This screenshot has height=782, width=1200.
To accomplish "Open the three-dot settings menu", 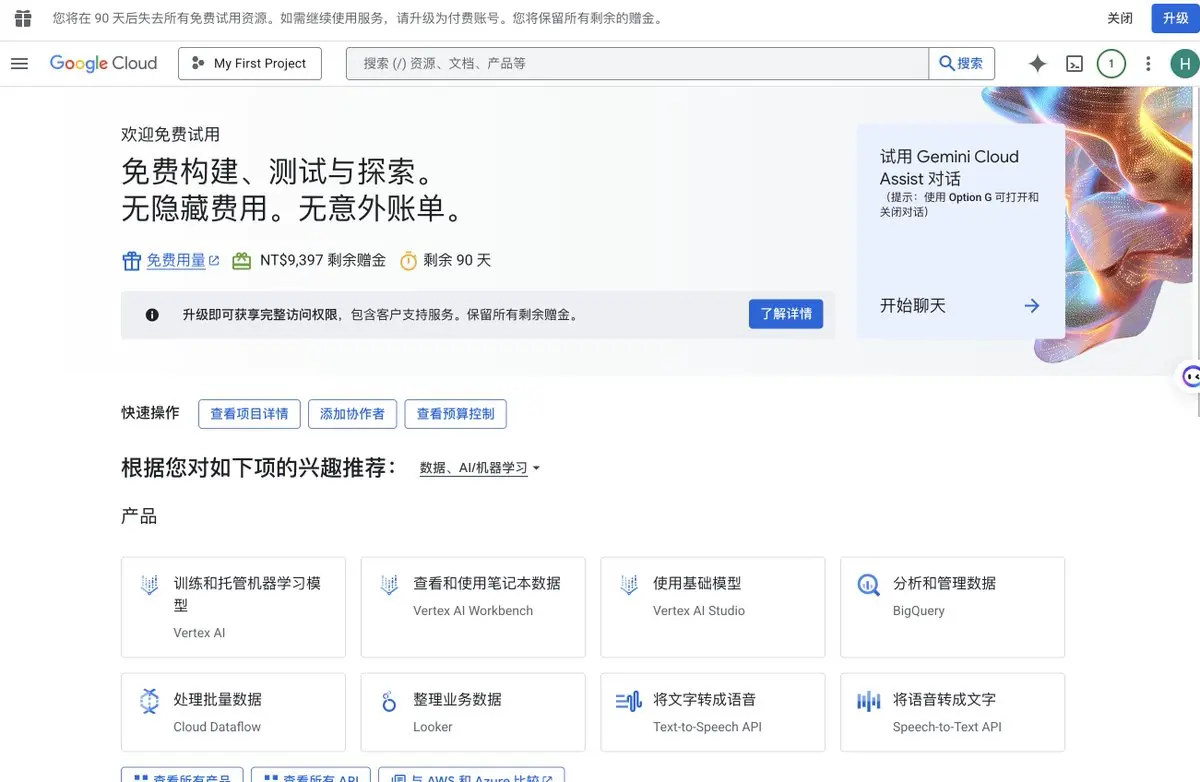I will click(x=1148, y=64).
